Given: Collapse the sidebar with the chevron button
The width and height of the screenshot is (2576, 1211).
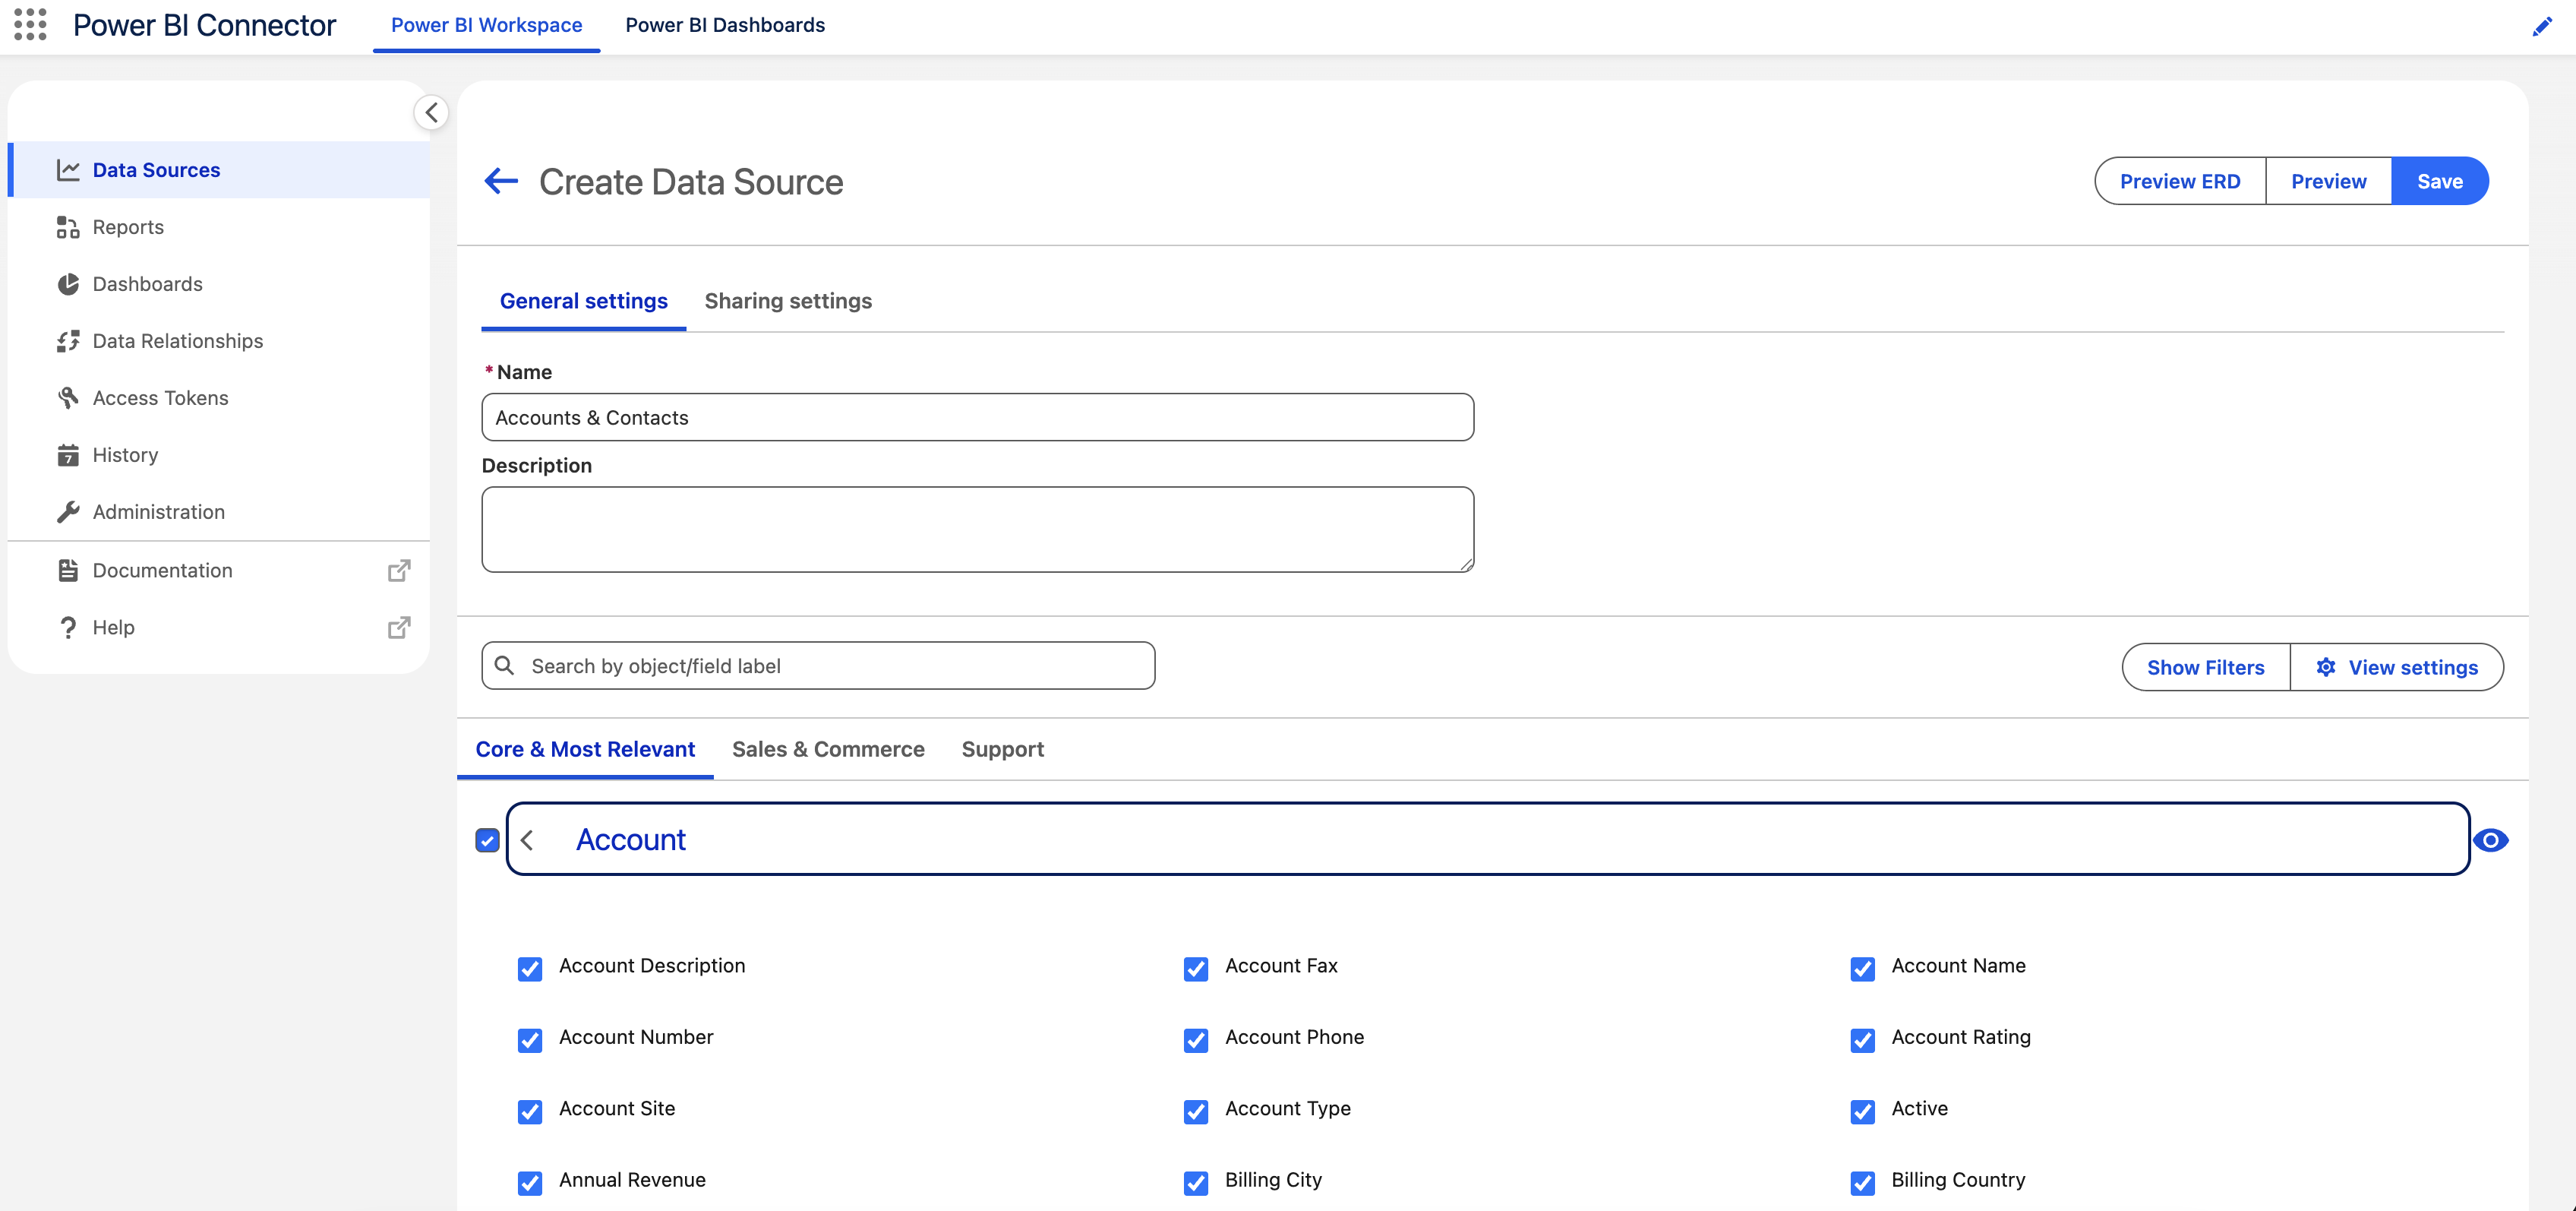Looking at the screenshot, I should pyautogui.click(x=431, y=112).
